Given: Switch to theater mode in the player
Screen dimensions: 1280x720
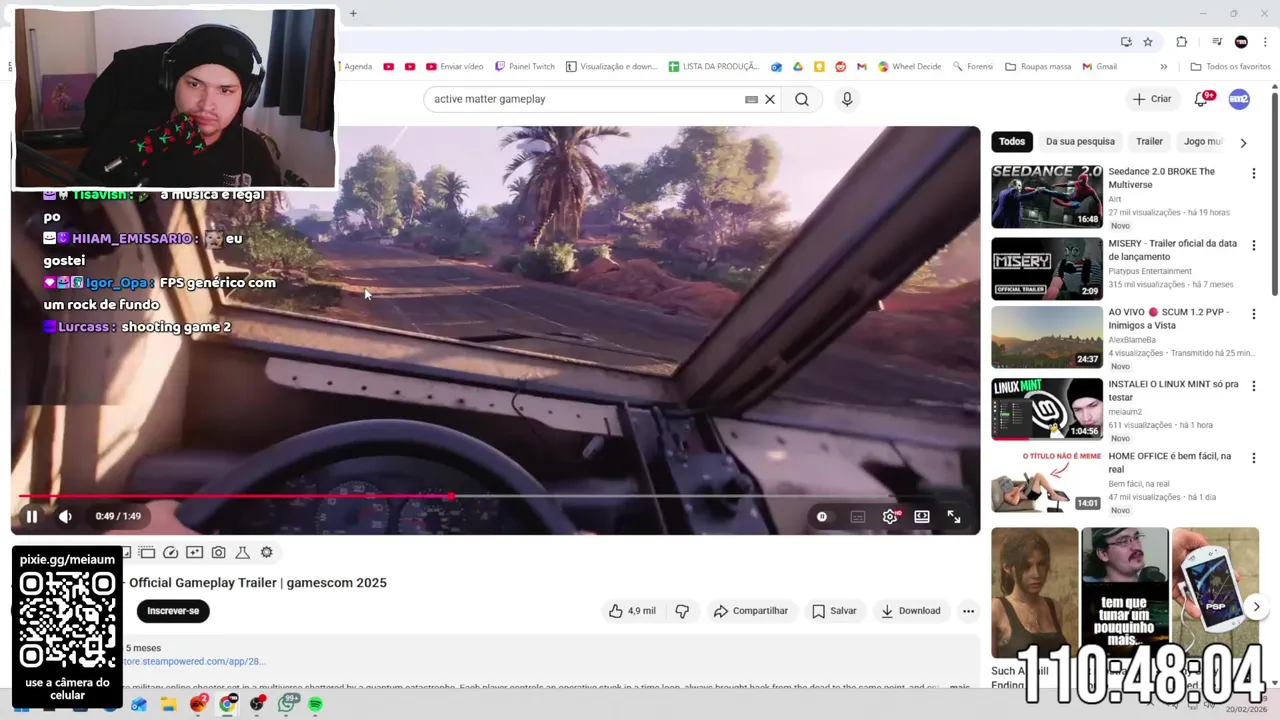Looking at the screenshot, I should click(922, 516).
